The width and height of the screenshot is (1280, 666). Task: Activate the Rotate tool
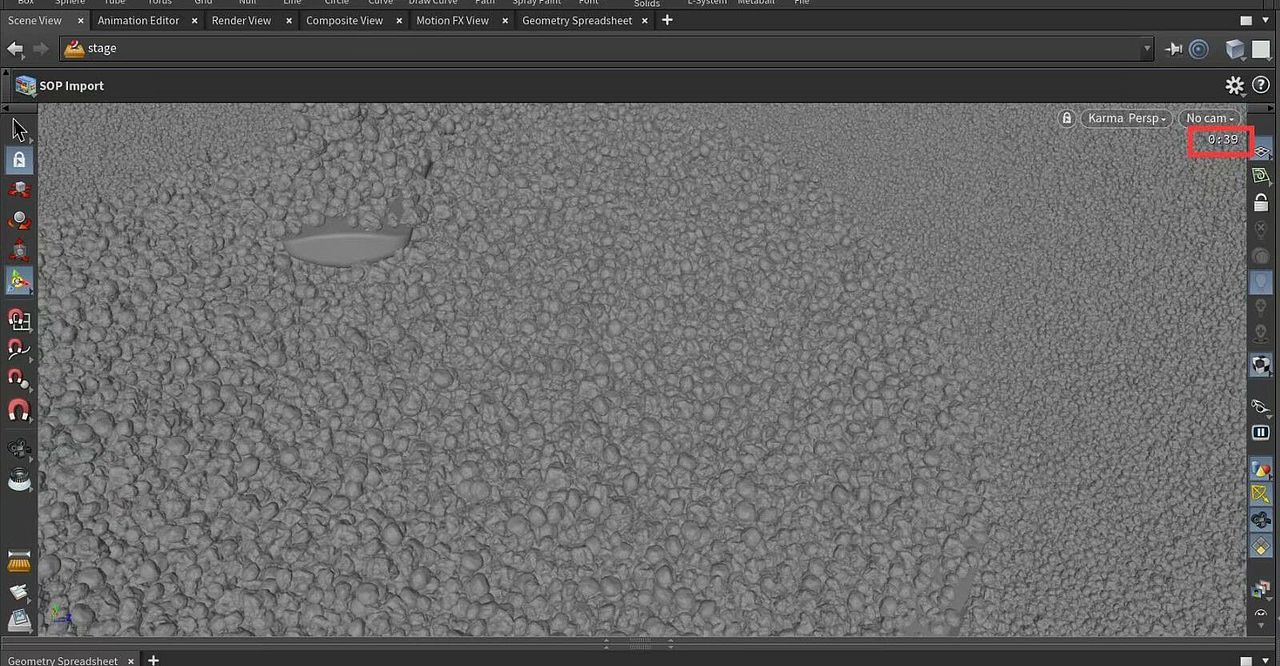[19, 221]
